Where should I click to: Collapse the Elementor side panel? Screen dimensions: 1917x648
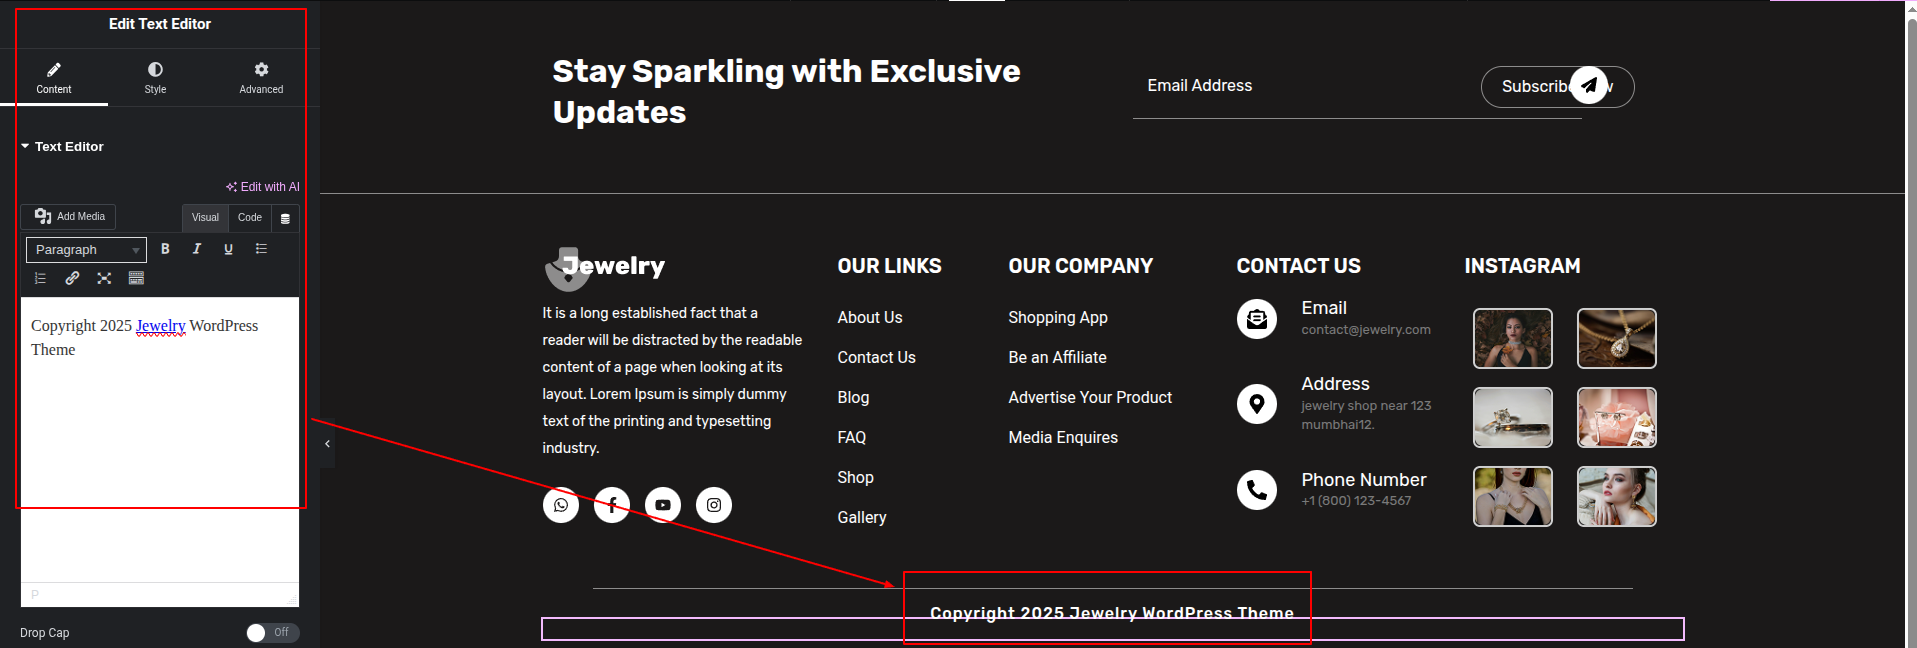pos(327,444)
